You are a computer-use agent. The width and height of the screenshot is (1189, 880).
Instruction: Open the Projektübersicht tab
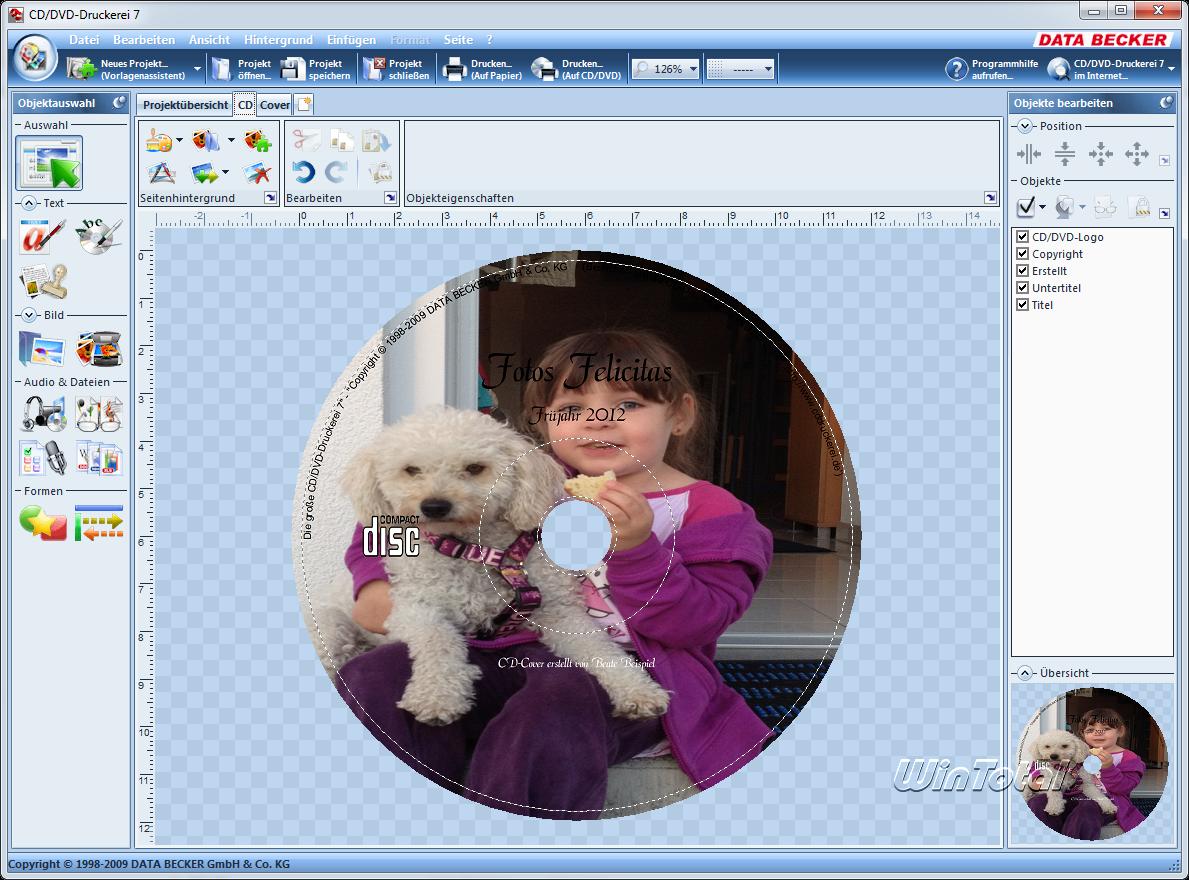pos(185,105)
